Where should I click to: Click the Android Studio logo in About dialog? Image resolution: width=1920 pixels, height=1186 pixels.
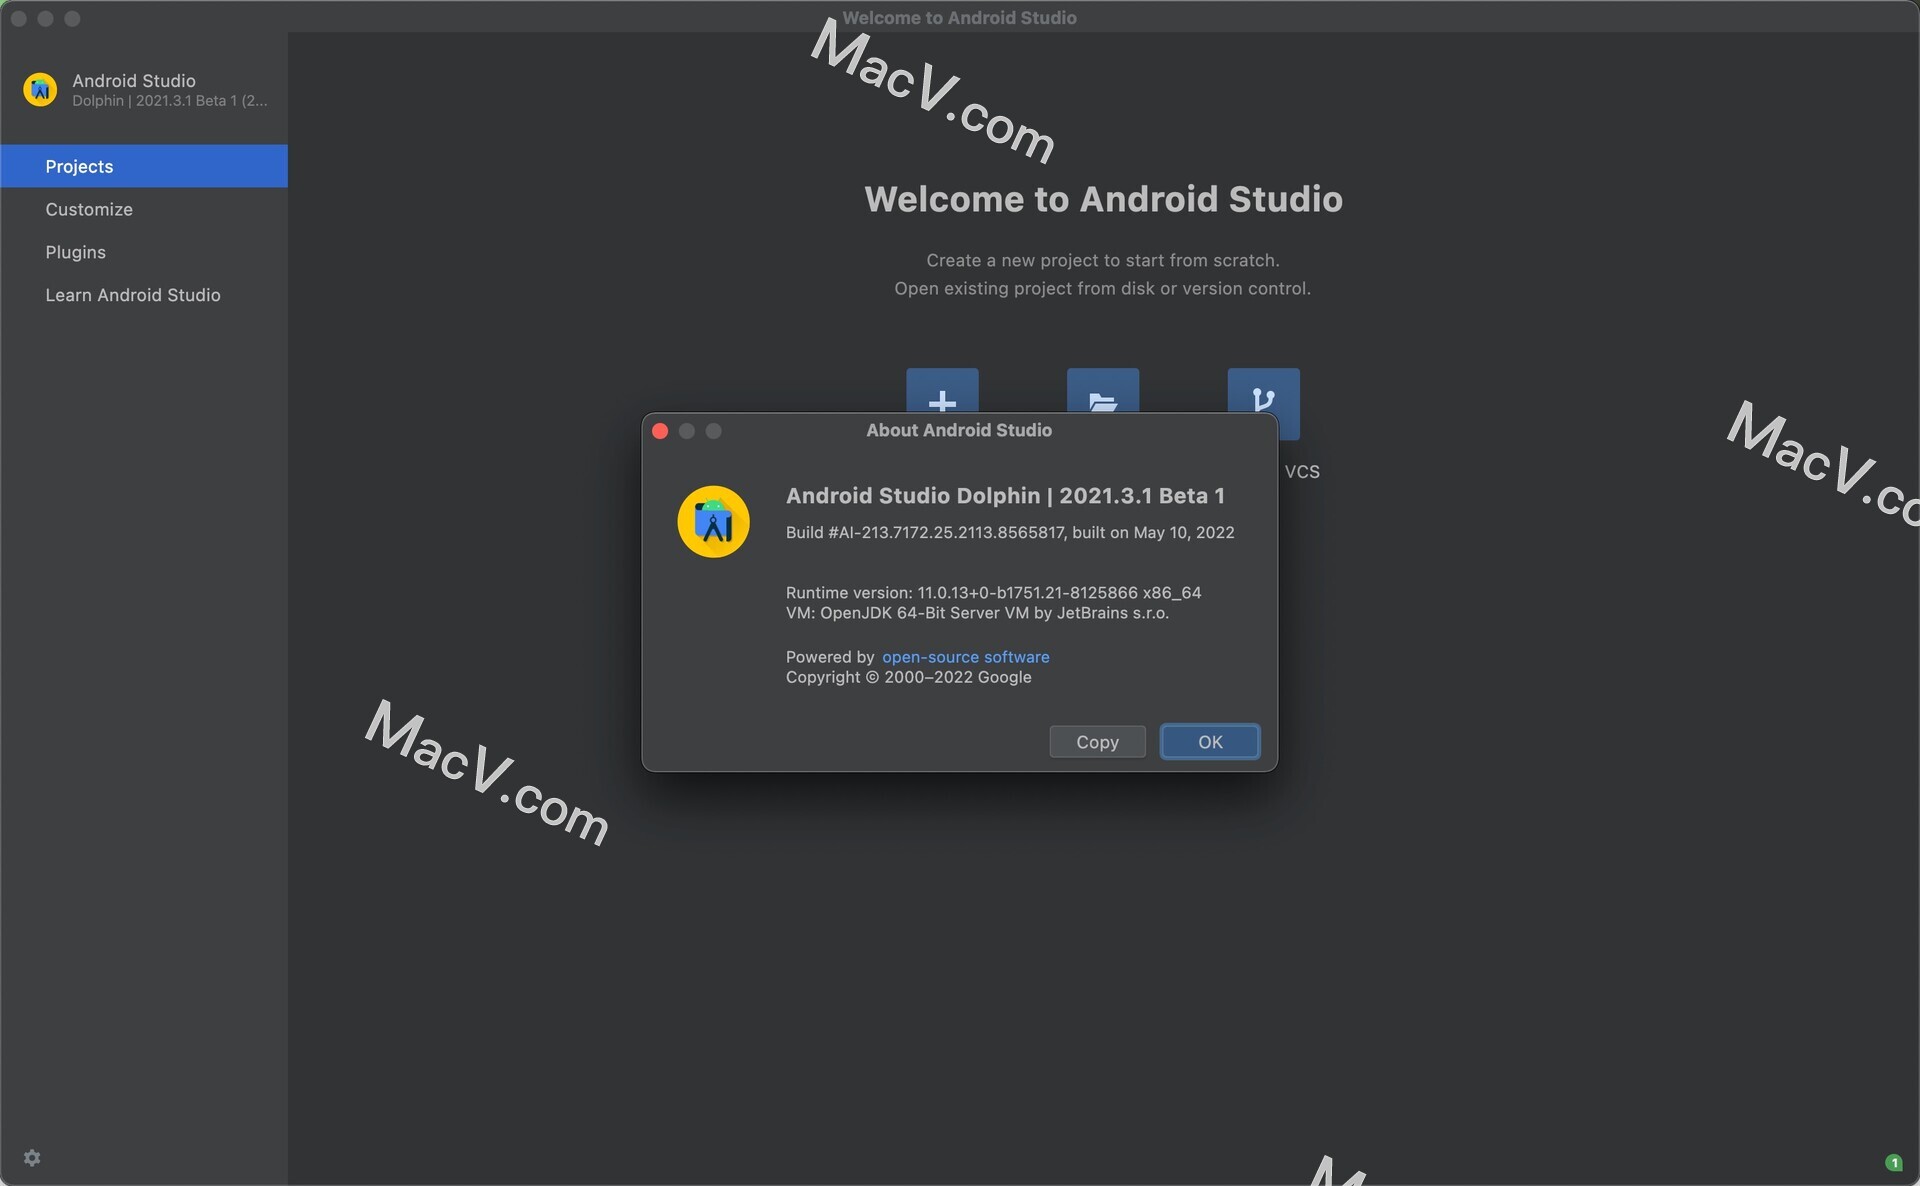click(x=713, y=521)
